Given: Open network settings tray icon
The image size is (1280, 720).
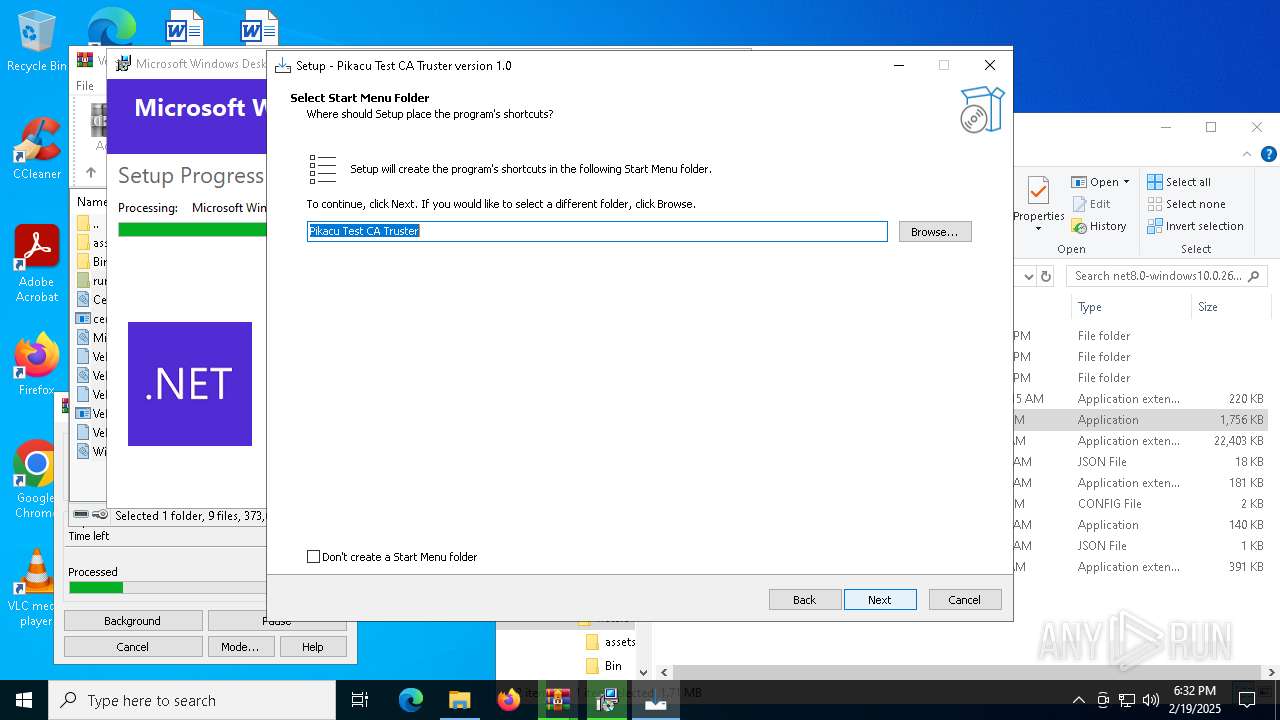Looking at the screenshot, I should tap(1127, 700).
